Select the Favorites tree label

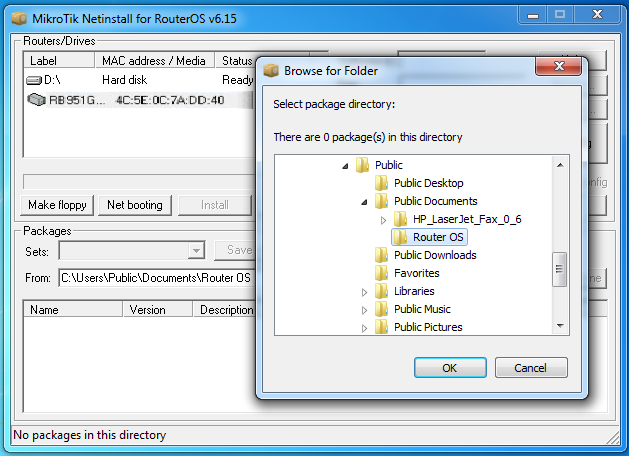pyautogui.click(x=416, y=273)
